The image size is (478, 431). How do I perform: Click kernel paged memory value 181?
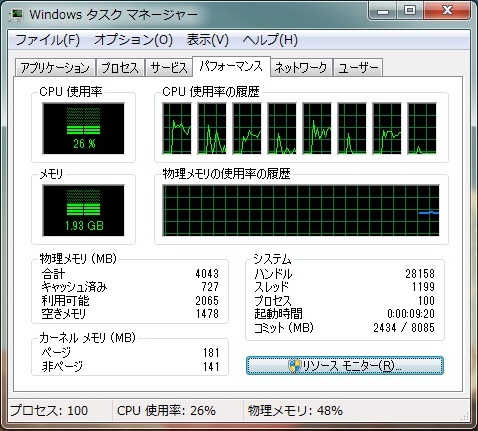[211, 353]
